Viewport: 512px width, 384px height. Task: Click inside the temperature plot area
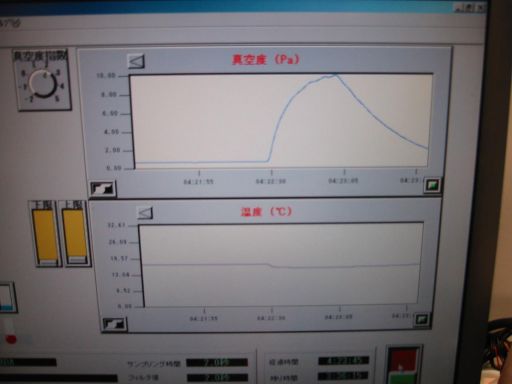click(282, 264)
